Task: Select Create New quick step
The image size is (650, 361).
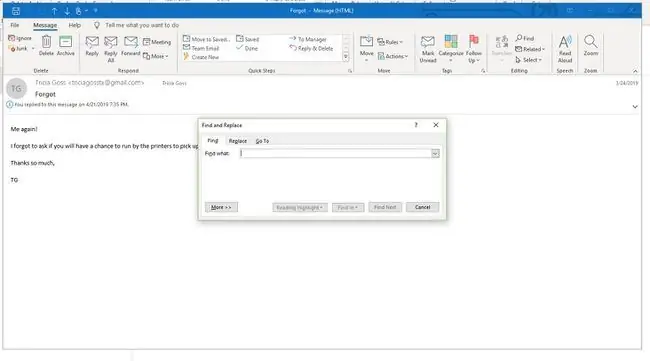Action: tap(201, 57)
